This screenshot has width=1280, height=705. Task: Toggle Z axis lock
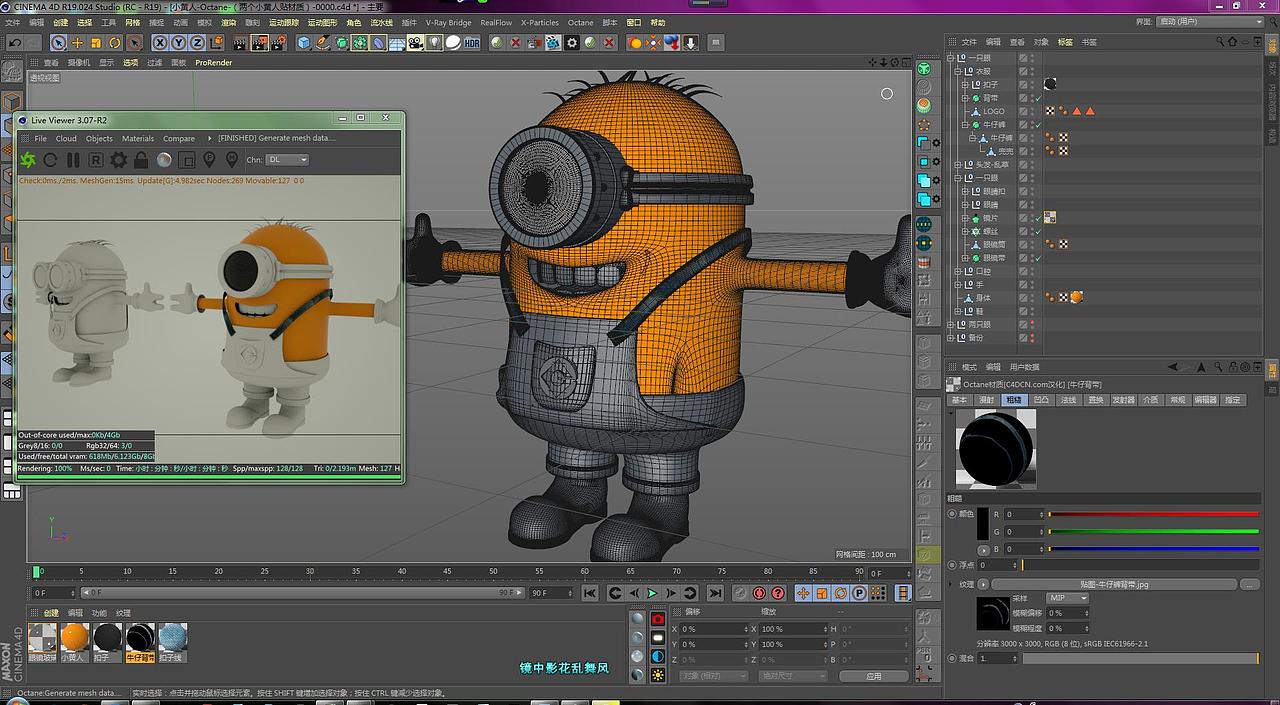coord(197,43)
